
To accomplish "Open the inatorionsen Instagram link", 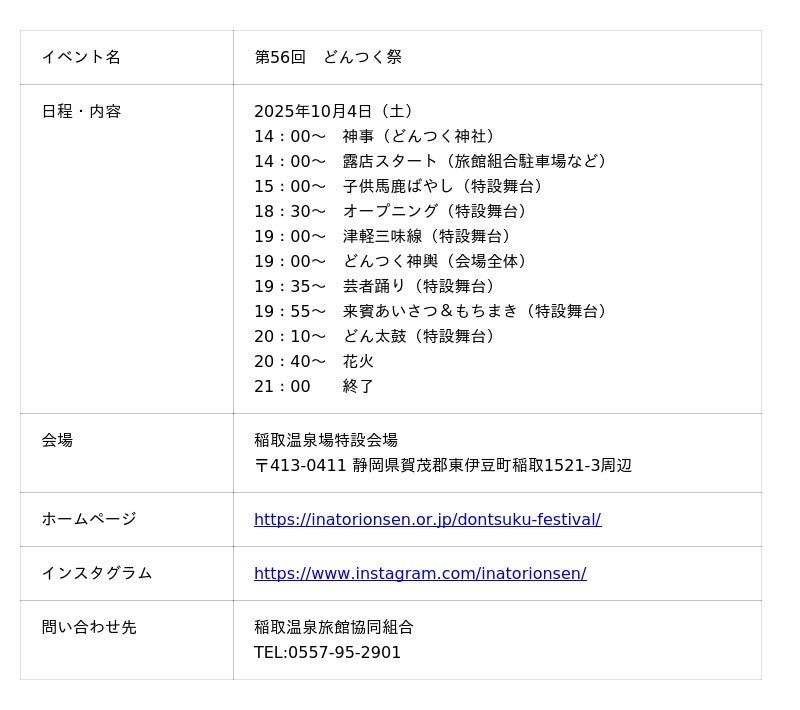I will click(x=420, y=574).
